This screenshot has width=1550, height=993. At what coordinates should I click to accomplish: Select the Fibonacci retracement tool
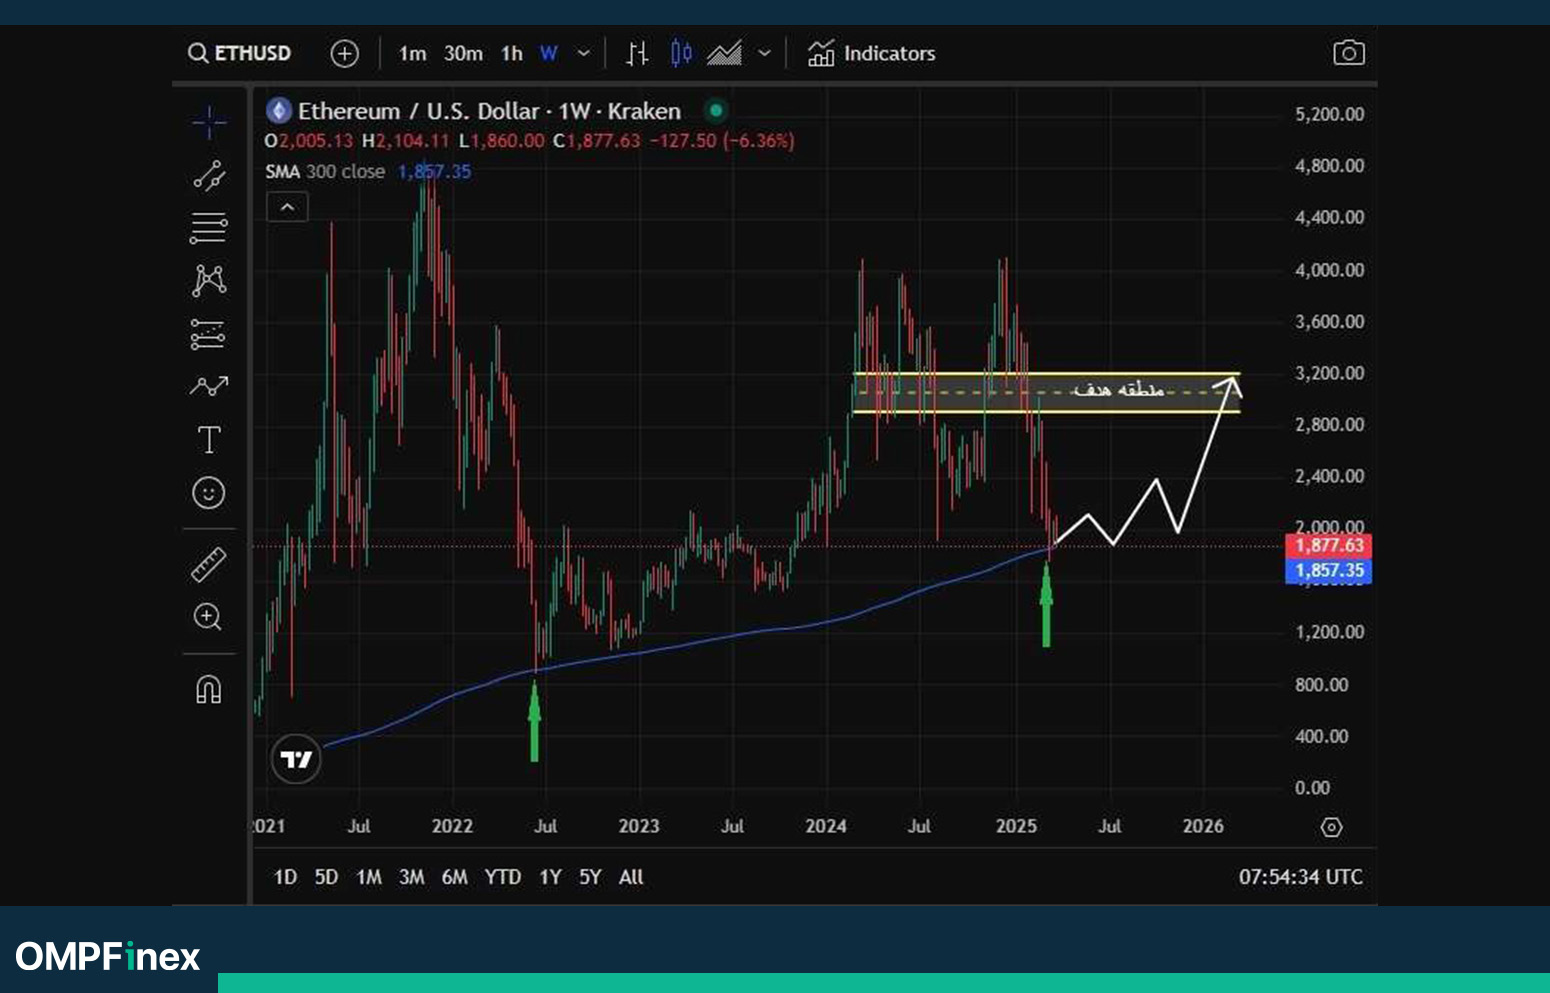pyautogui.click(x=209, y=229)
